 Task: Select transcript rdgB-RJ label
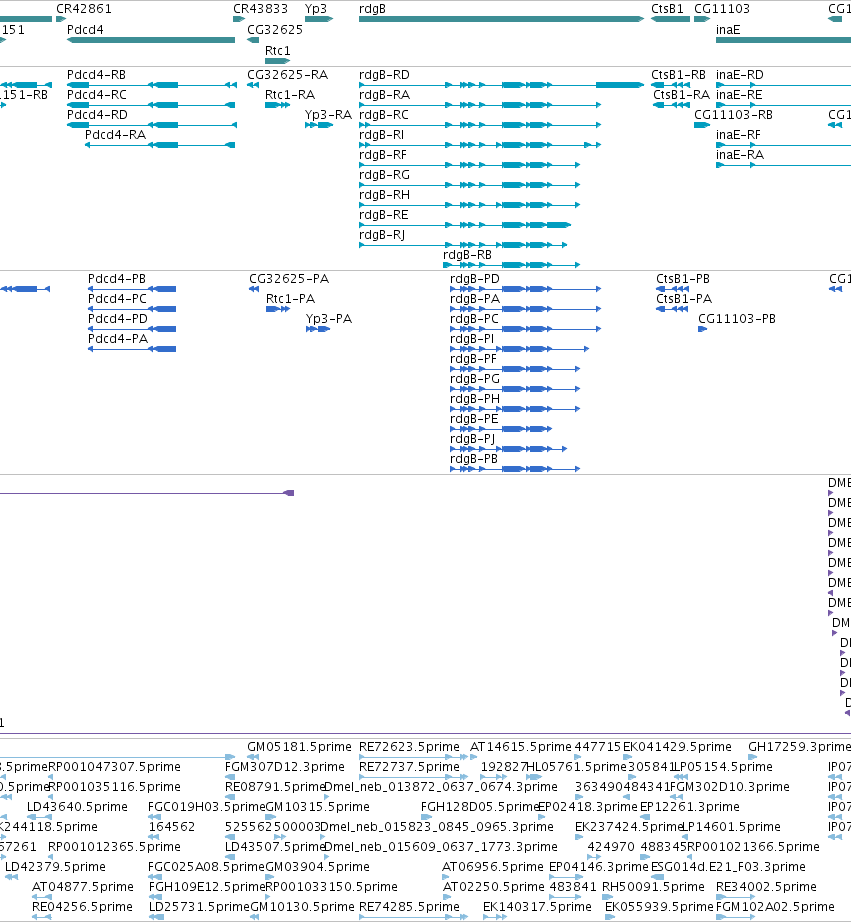[382, 235]
